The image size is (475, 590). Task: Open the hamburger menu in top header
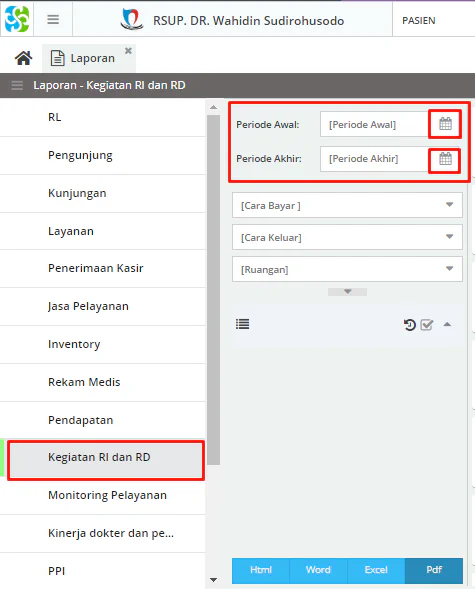coord(53,19)
